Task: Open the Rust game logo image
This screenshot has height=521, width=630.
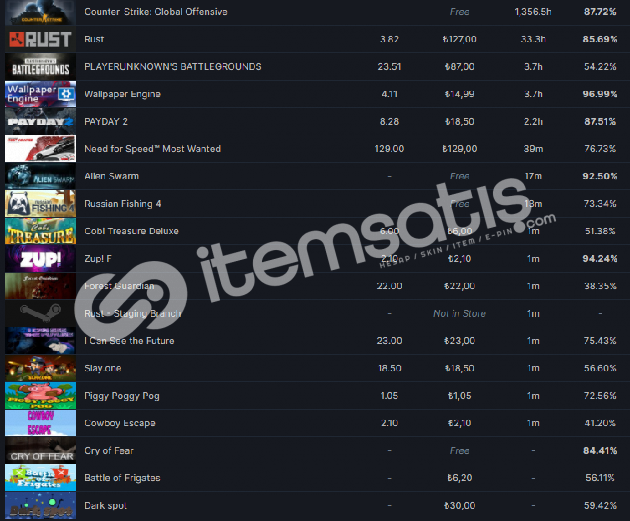Action: pyautogui.click(x=40, y=39)
